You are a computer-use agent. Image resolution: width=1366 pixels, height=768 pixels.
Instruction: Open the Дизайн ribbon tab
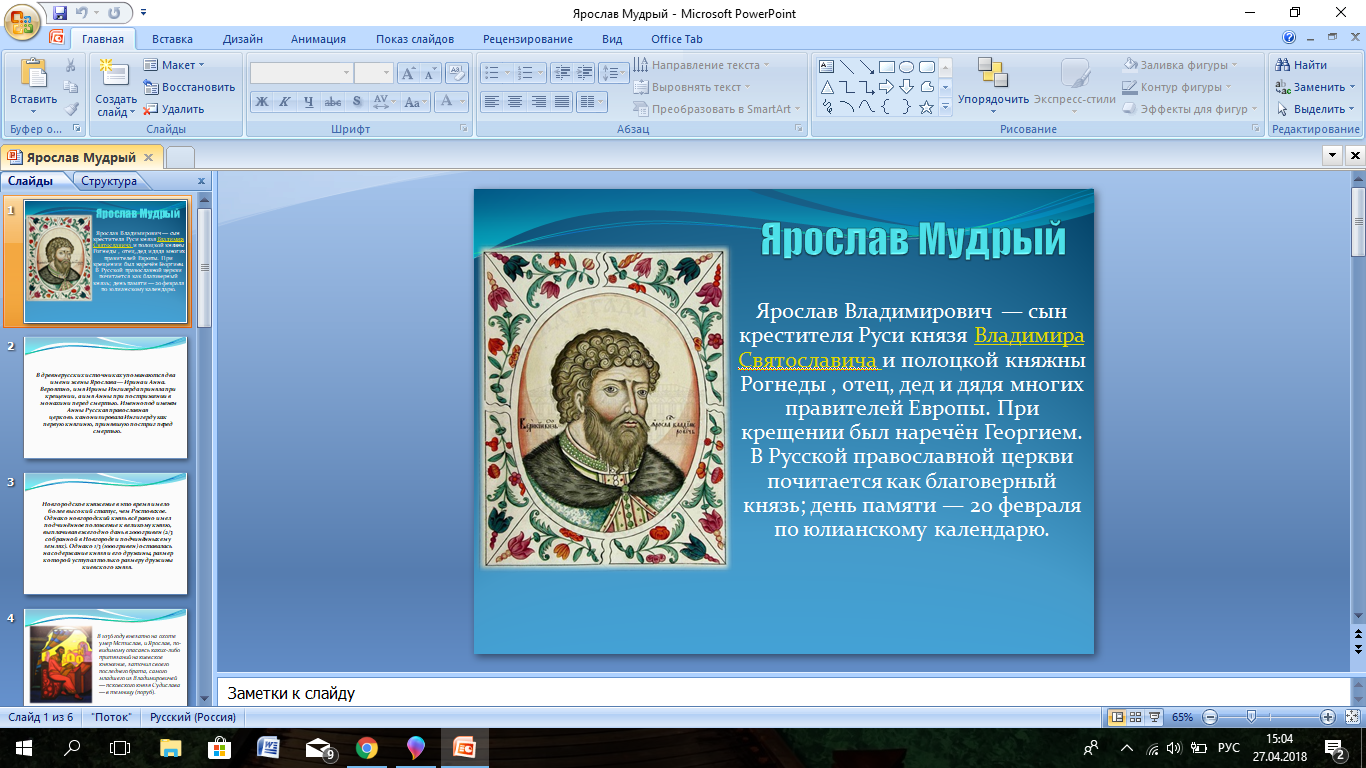point(243,39)
